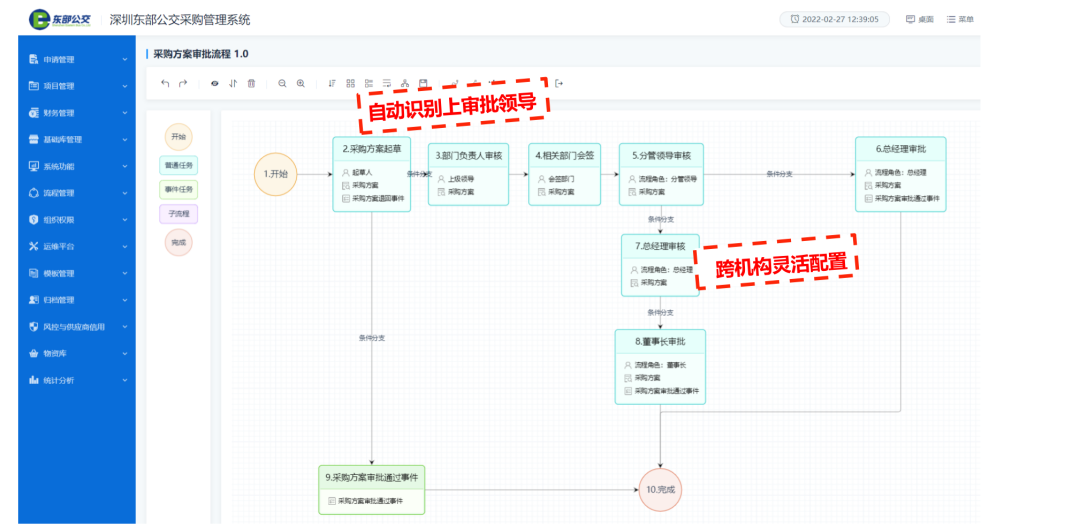Screen dimensions: 1080x528
Task: Expand the 申请管理 sidebar menu
Action: pos(78,60)
